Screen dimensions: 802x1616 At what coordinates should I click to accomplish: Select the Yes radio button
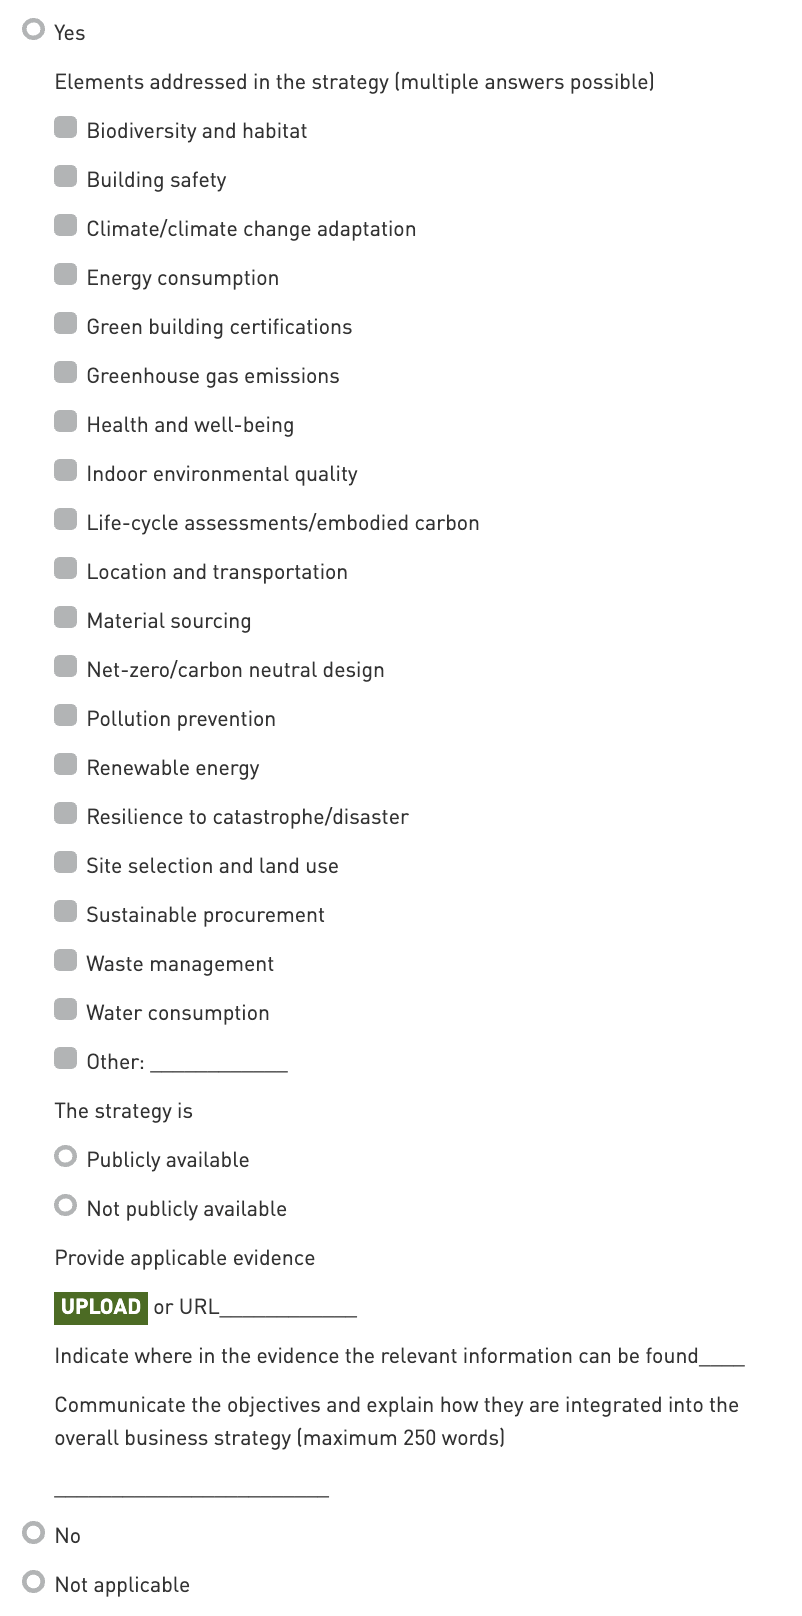(x=35, y=31)
